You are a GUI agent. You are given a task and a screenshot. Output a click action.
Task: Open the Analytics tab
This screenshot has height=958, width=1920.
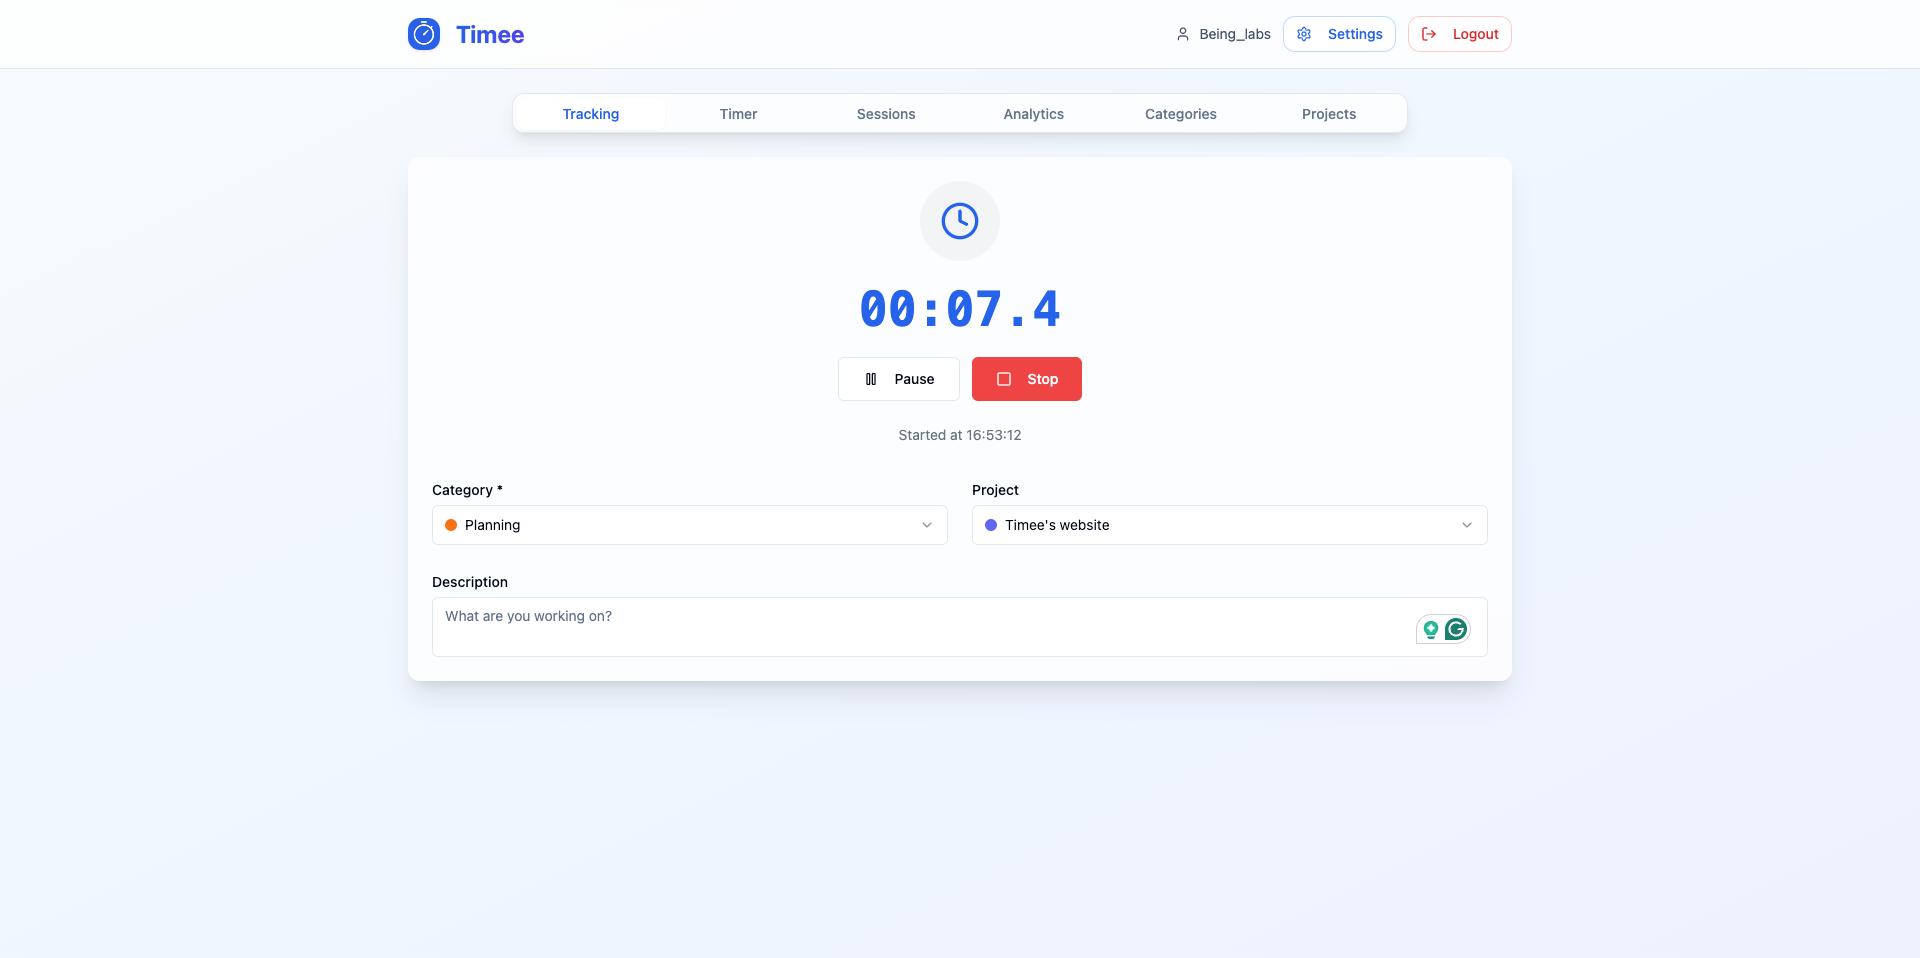coord(1033,114)
